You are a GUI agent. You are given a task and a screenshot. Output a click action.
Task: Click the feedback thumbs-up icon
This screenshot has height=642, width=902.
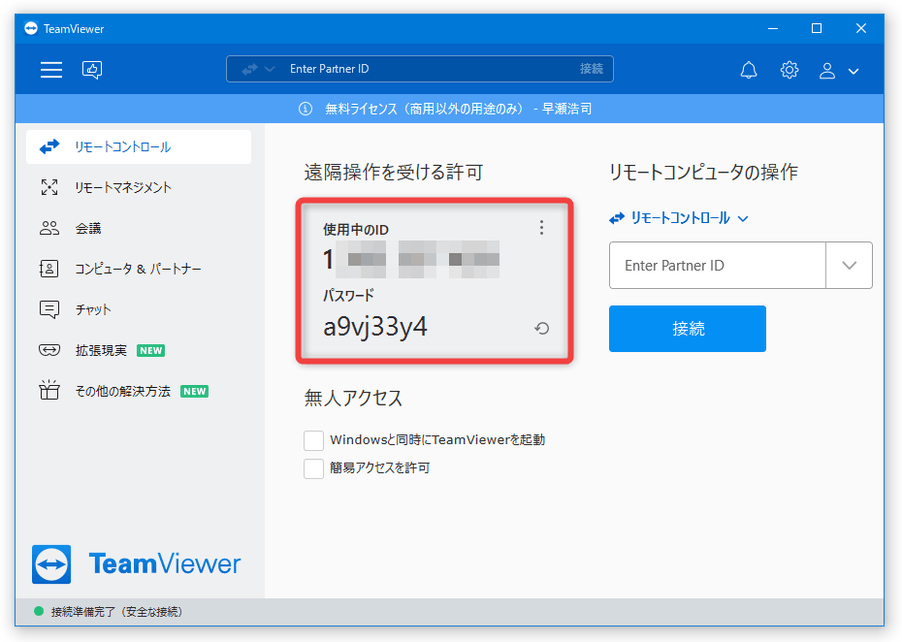coord(92,70)
